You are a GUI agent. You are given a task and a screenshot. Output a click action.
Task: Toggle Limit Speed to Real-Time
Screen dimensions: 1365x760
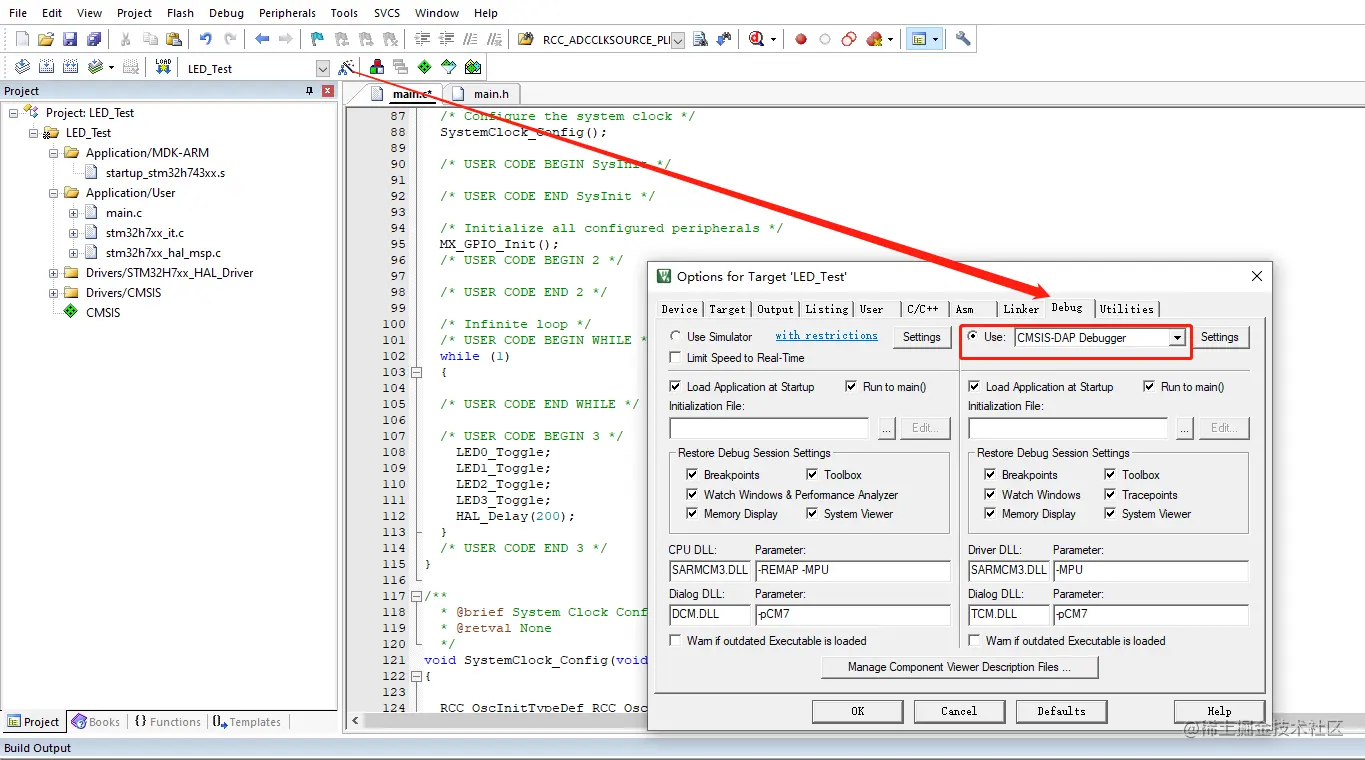(676, 358)
